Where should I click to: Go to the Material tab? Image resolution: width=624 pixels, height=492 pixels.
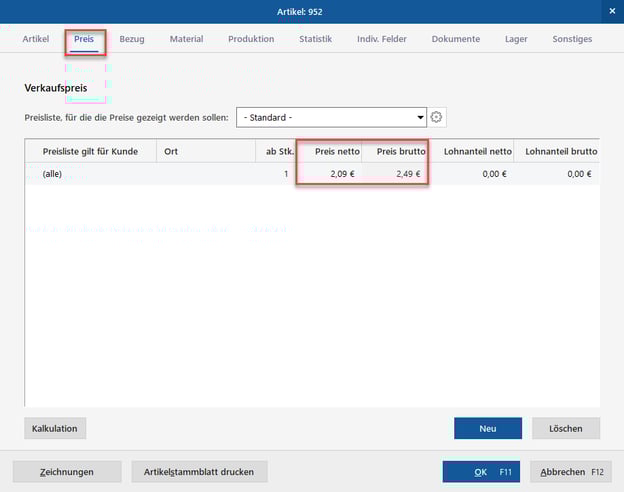pos(186,39)
